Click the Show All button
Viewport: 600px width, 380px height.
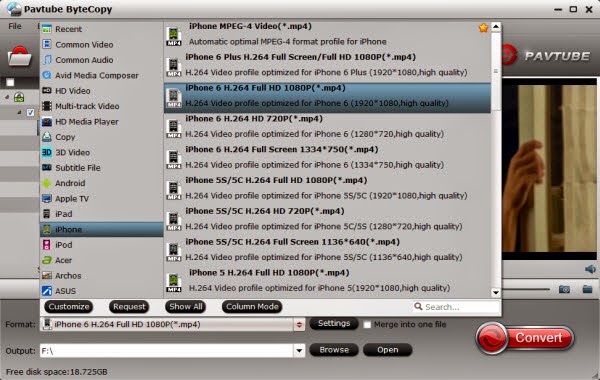(x=186, y=307)
